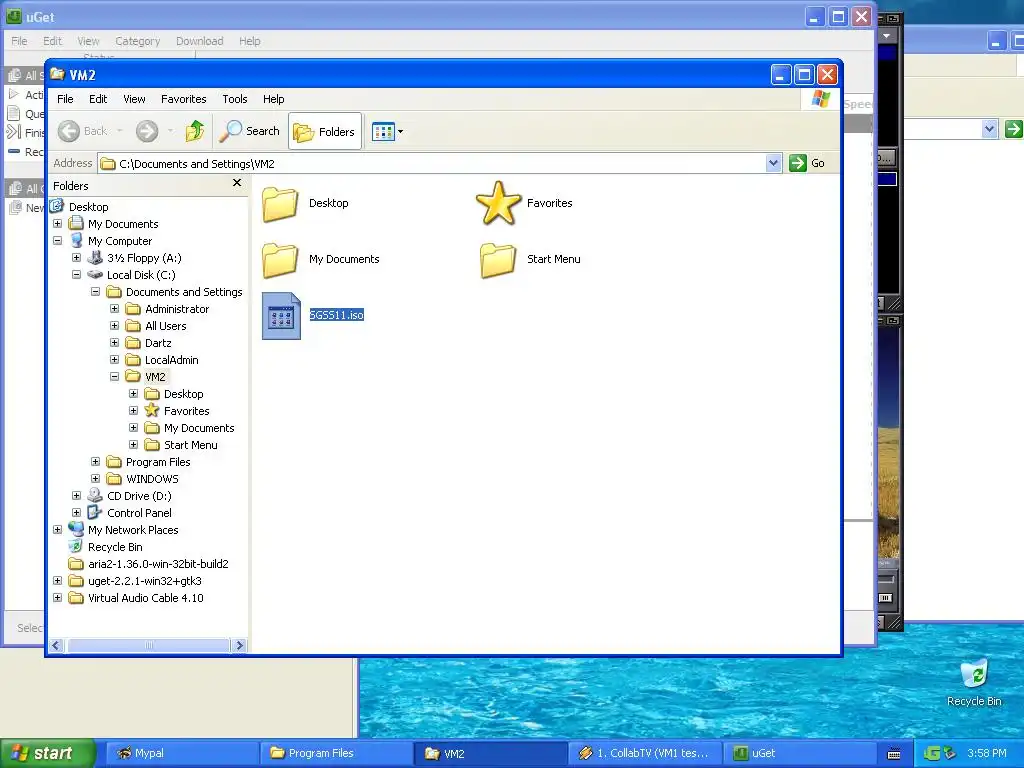Open the address bar history dropdown

point(773,163)
